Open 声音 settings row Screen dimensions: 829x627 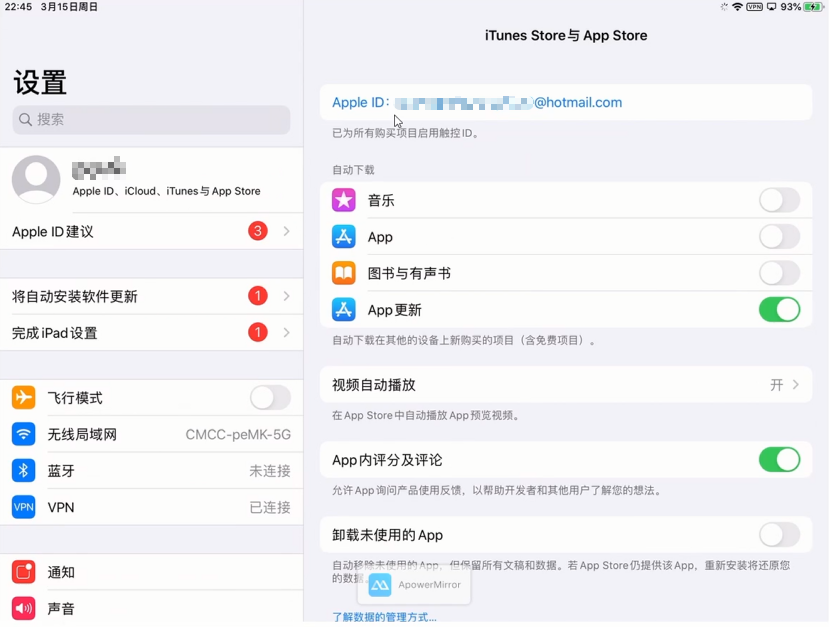coord(152,608)
